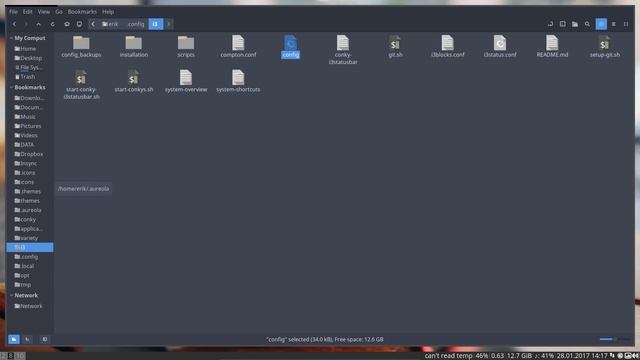Go back with the toolbar back arrow
640x360 pixels.
(14, 24)
